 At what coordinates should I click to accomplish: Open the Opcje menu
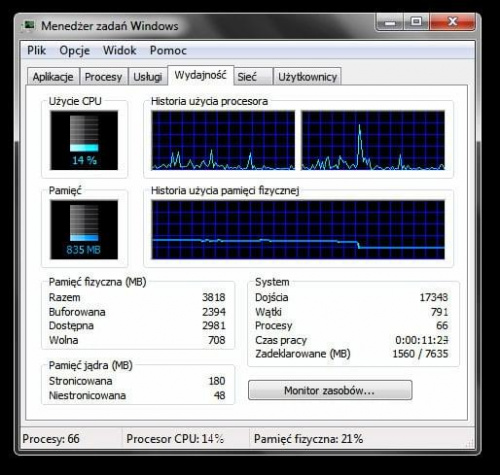pyautogui.click(x=74, y=50)
